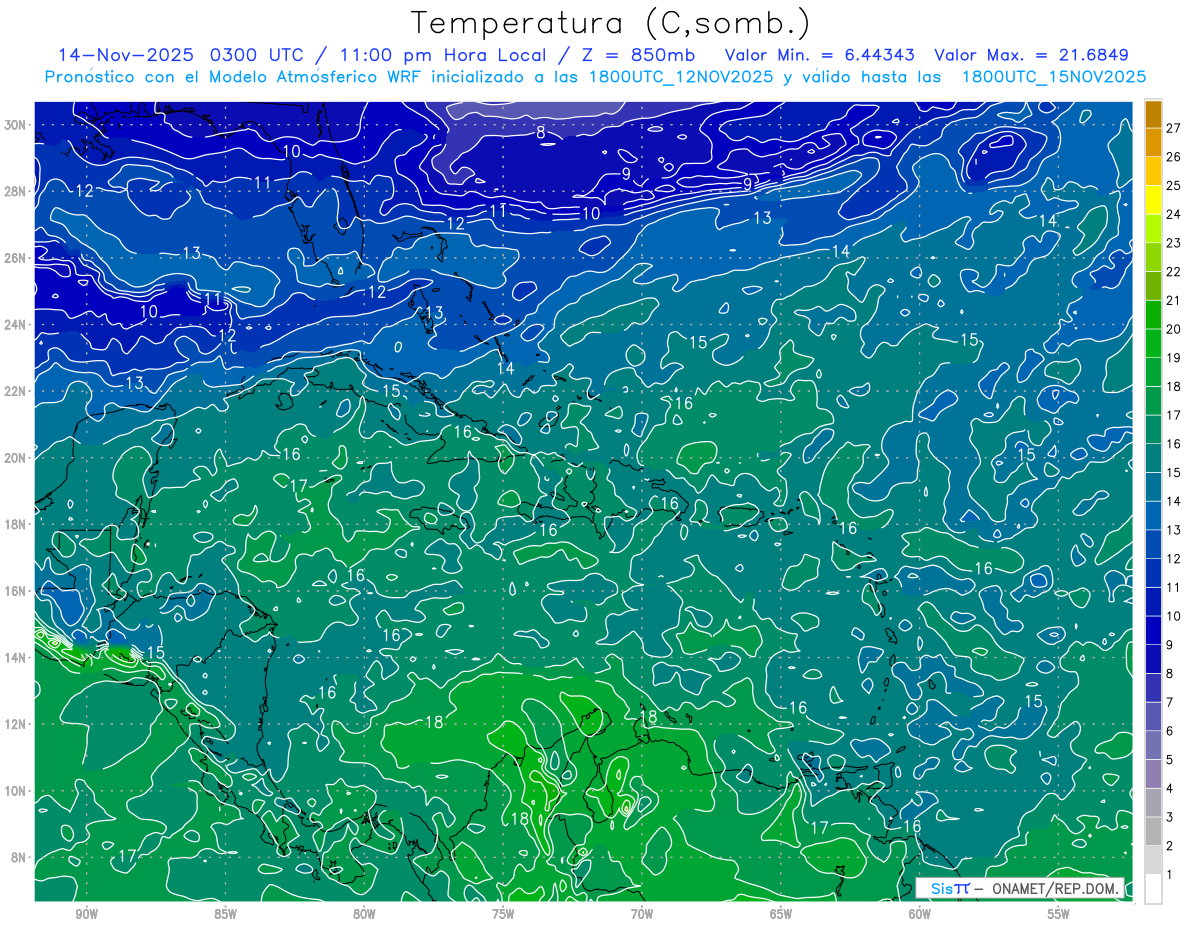Click the white legend band at 1
The height and width of the screenshot is (927, 1200).
pyautogui.click(x=1153, y=888)
